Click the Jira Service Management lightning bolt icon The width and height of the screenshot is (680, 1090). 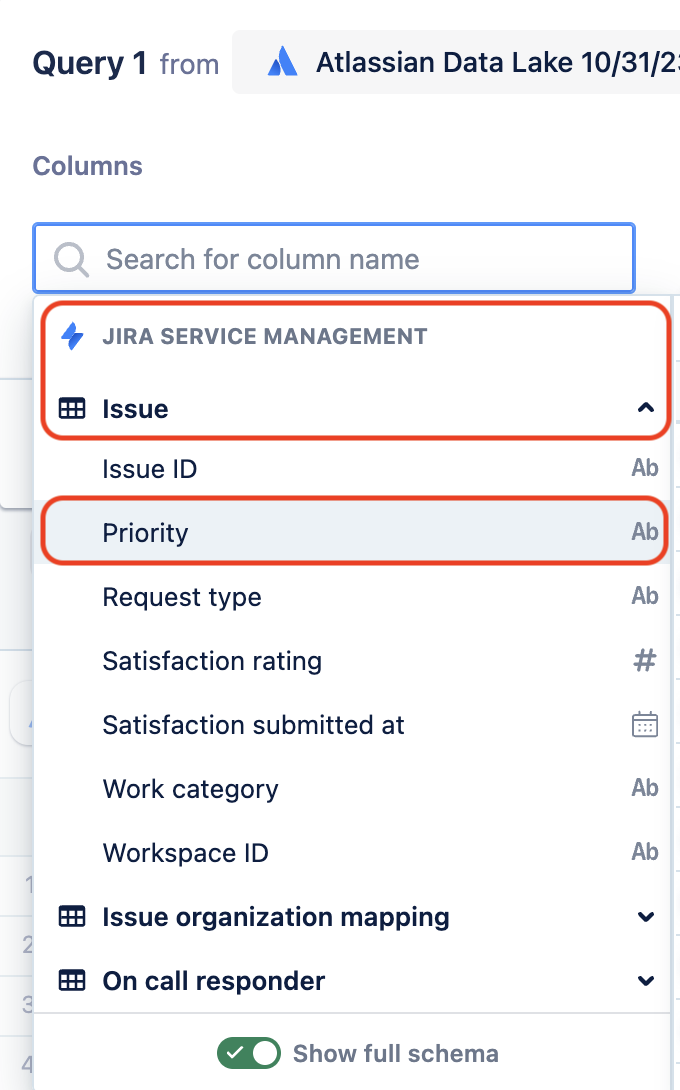[70, 336]
